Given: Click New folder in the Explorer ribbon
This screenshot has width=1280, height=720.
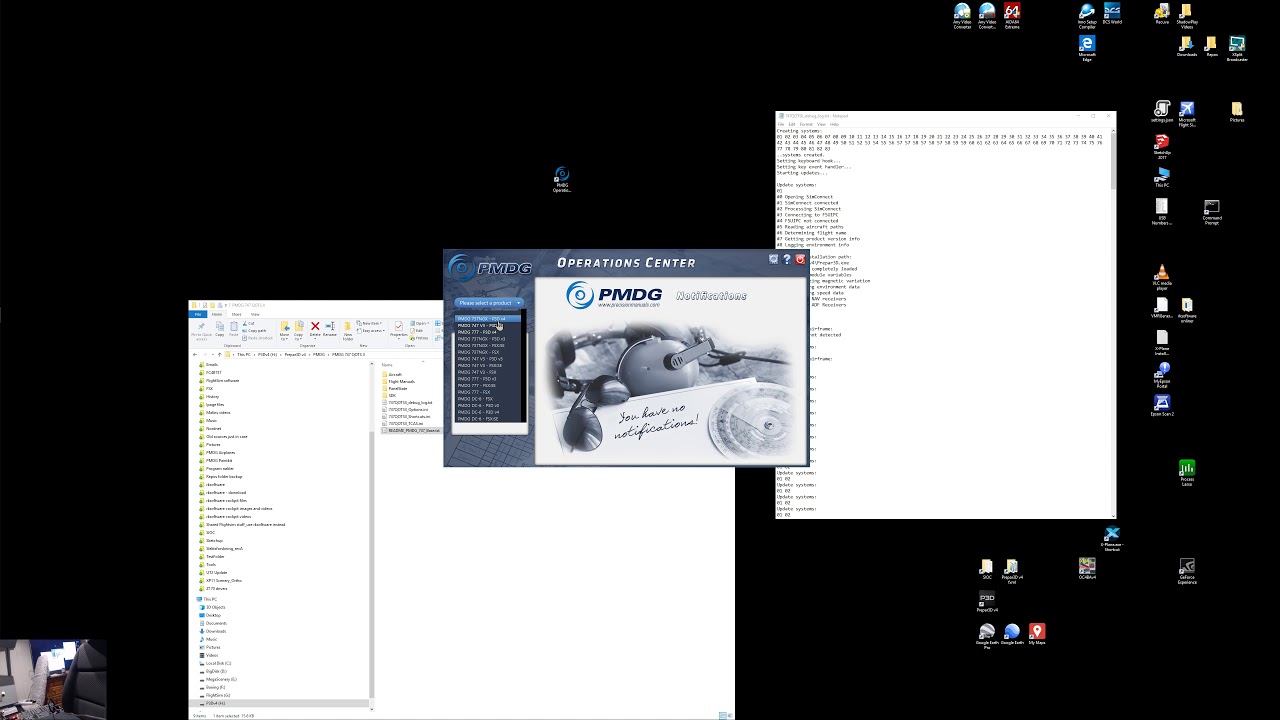Looking at the screenshot, I should pos(348,331).
